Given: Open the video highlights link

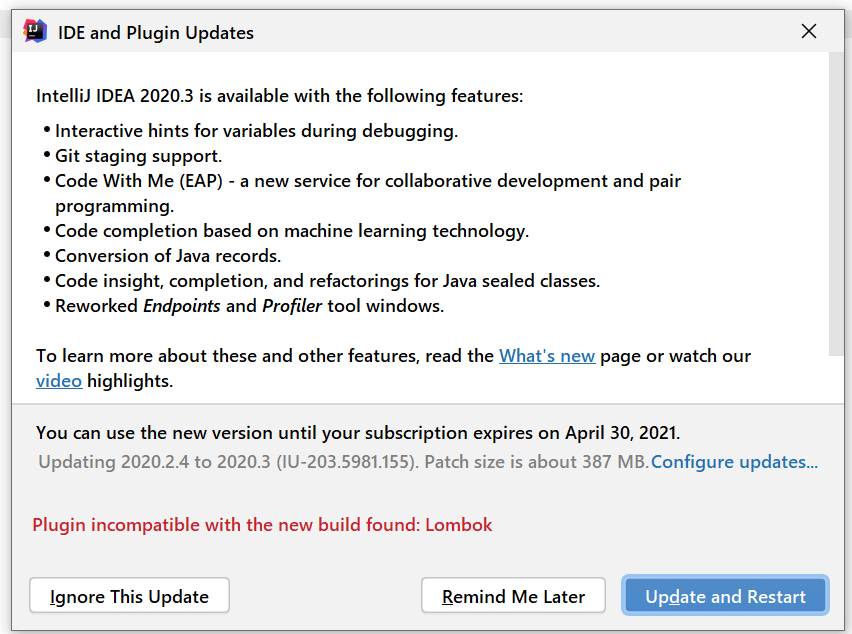Looking at the screenshot, I should (x=58, y=381).
